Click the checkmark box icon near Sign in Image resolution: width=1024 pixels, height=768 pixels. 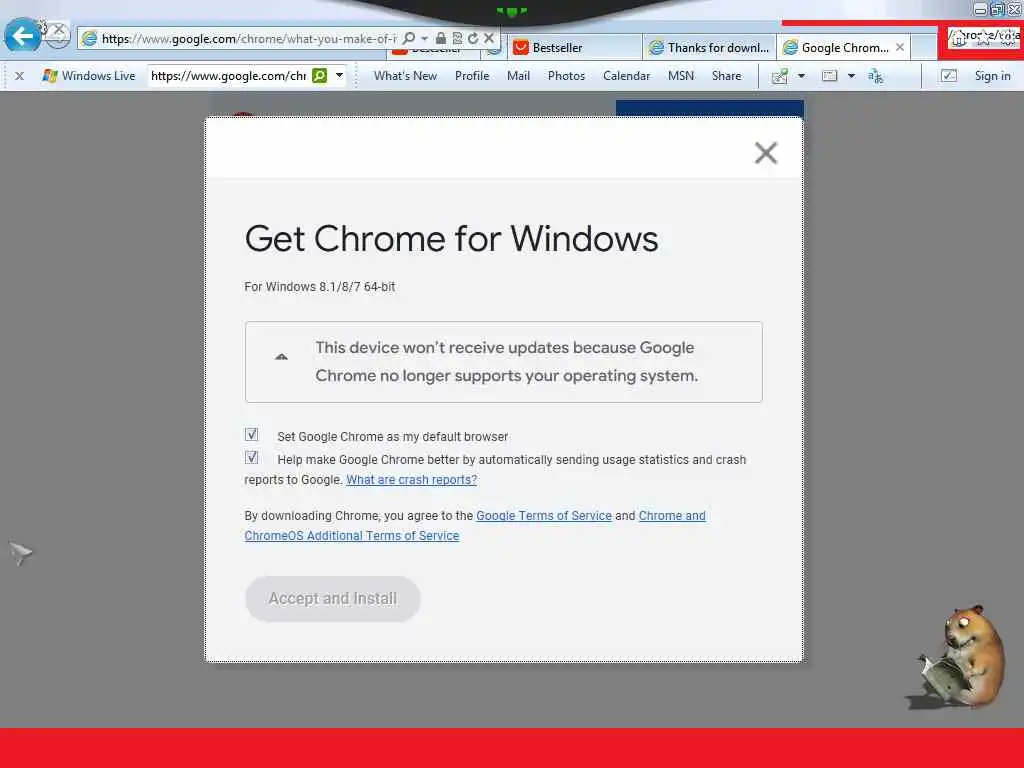tap(949, 76)
